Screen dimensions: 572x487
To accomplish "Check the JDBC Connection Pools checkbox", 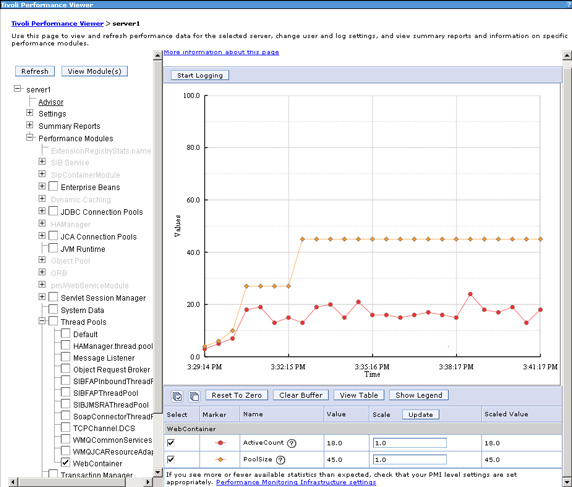I will click(53, 211).
